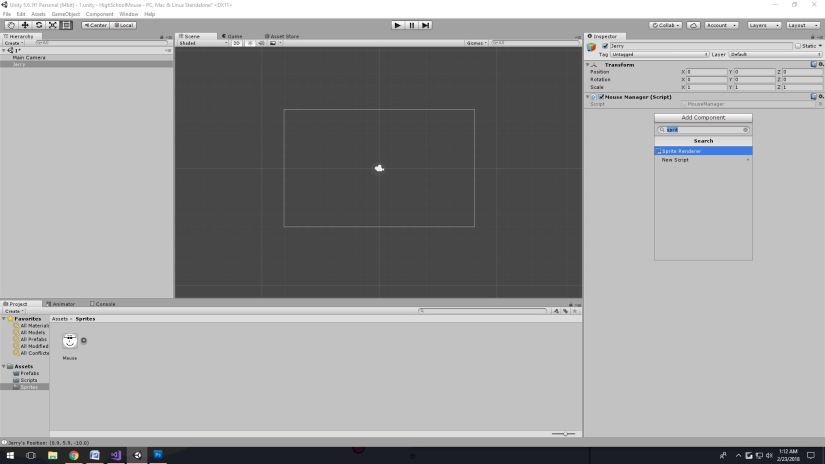Open the GameObject menu
Viewport: 825px width, 464px height.
(x=65, y=14)
